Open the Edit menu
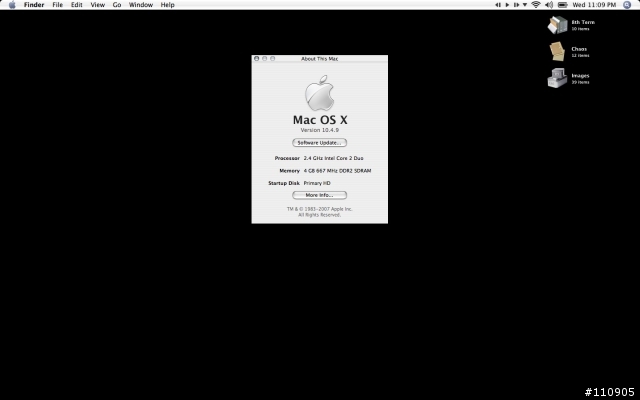The height and width of the screenshot is (400, 640). click(x=77, y=5)
